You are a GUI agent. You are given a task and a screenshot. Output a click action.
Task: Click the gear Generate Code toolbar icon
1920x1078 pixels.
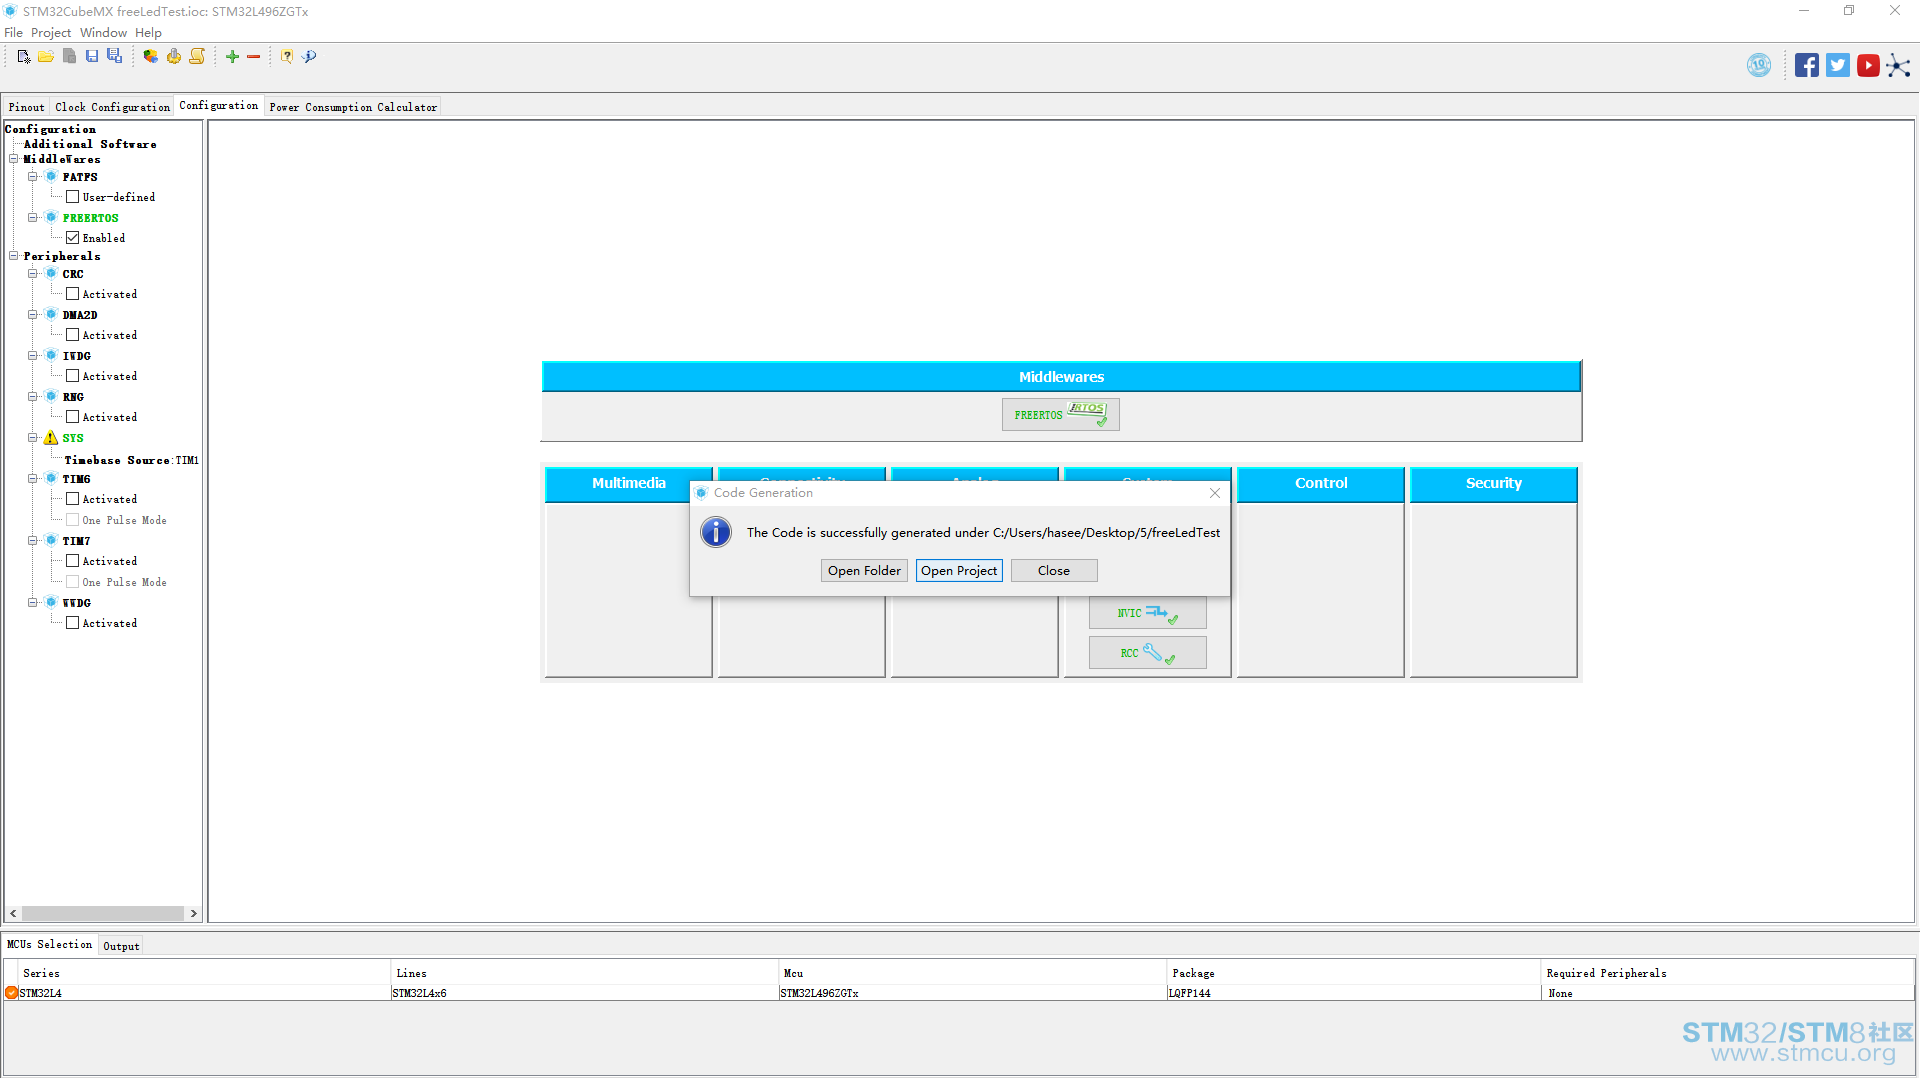pyautogui.click(x=174, y=57)
